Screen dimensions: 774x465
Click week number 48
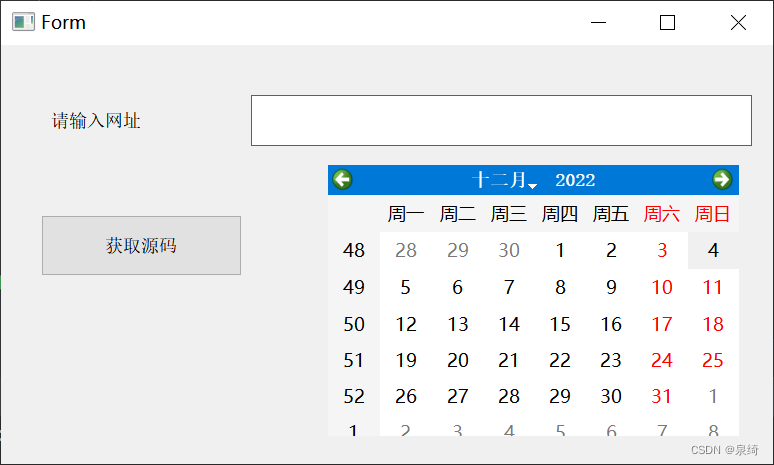tap(354, 250)
